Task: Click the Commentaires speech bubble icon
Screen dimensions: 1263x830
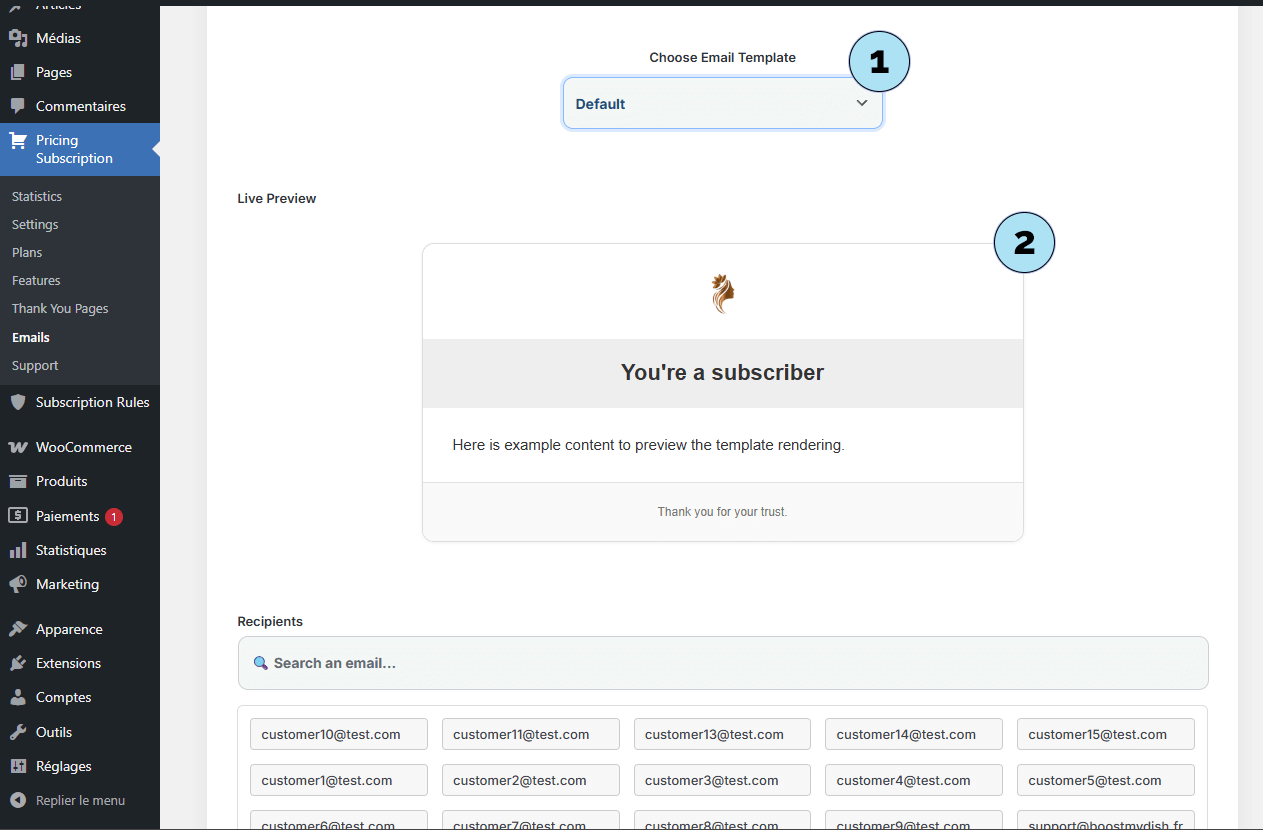Action: [x=18, y=106]
